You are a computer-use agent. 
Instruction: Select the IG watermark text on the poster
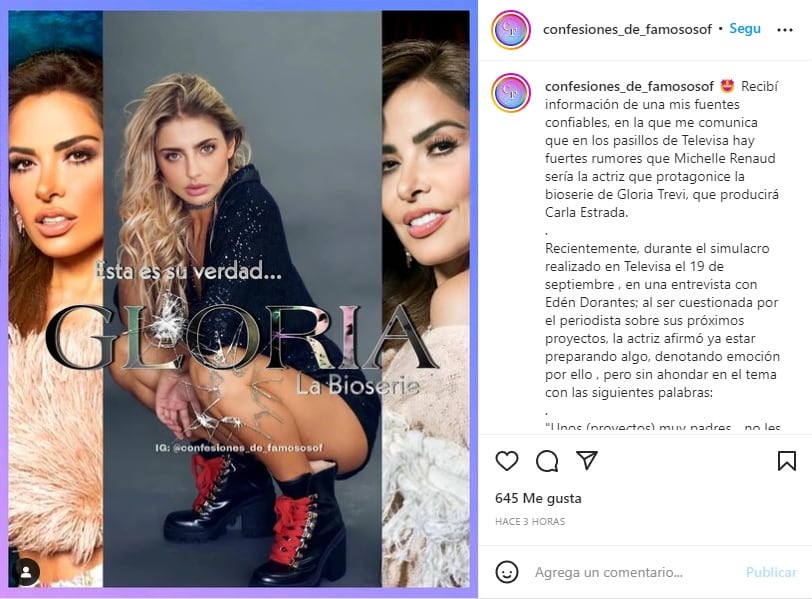[239, 447]
